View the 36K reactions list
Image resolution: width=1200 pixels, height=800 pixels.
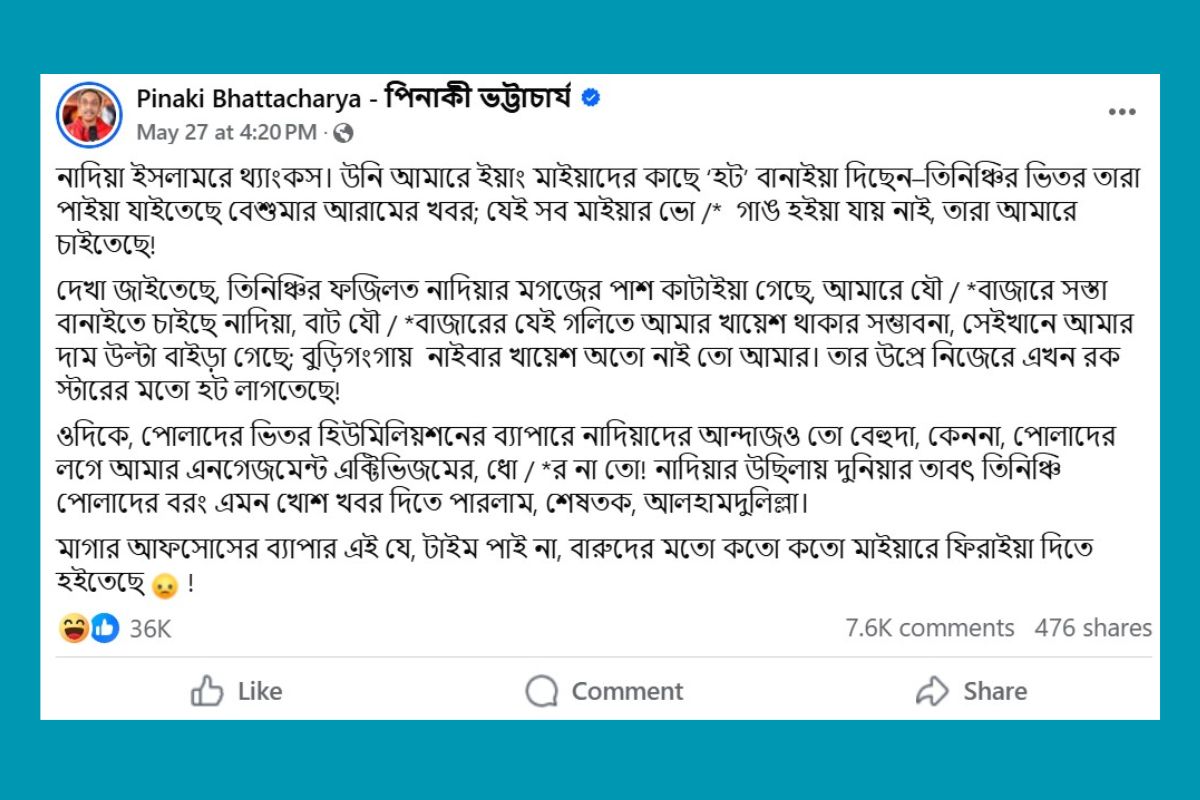[x=150, y=629]
